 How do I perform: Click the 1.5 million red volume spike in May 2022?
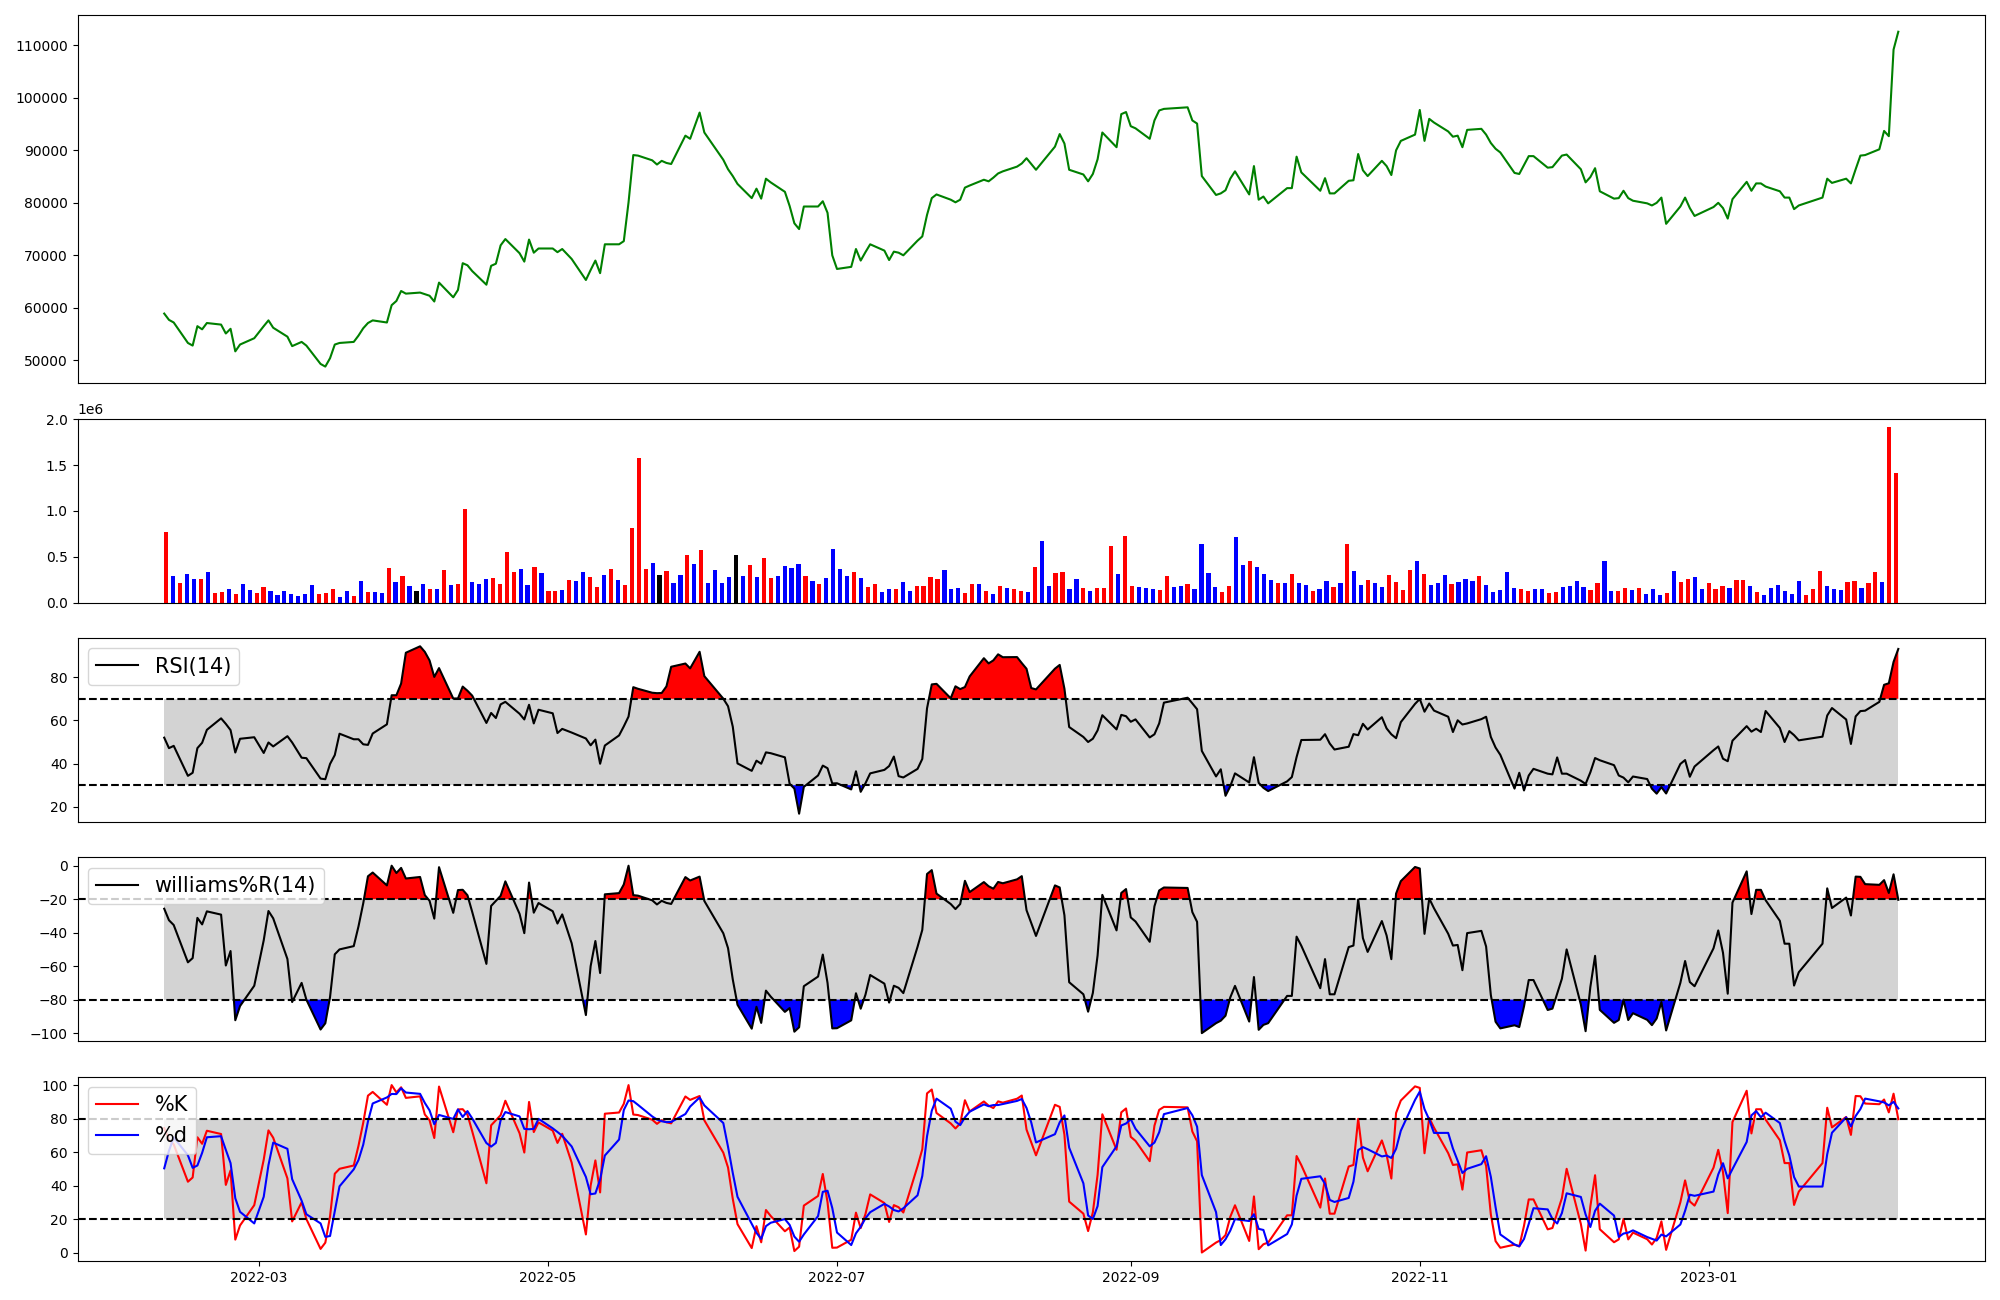[639, 530]
